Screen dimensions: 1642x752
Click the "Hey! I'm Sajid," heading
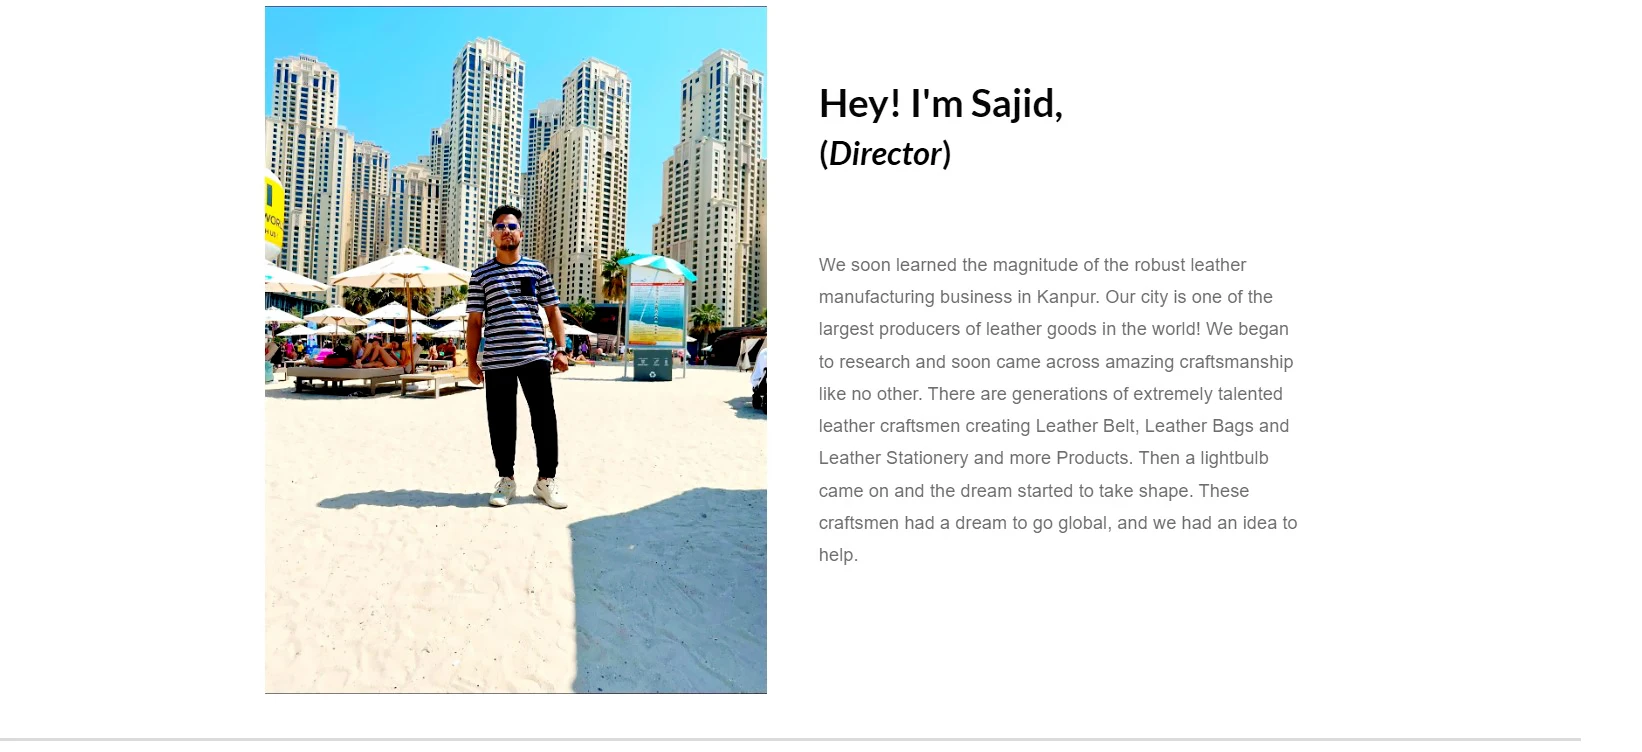pyautogui.click(x=941, y=104)
